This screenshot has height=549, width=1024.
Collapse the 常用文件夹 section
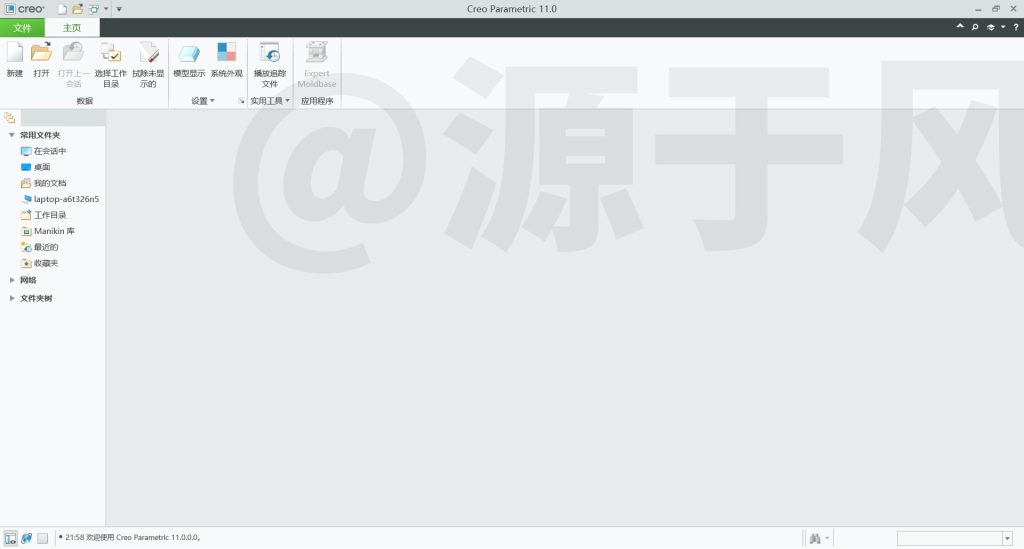(12, 135)
